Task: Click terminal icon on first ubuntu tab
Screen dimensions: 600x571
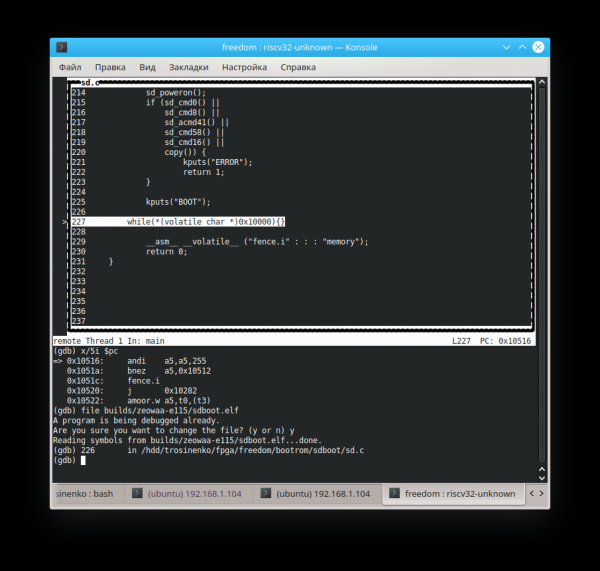Action: coord(137,494)
